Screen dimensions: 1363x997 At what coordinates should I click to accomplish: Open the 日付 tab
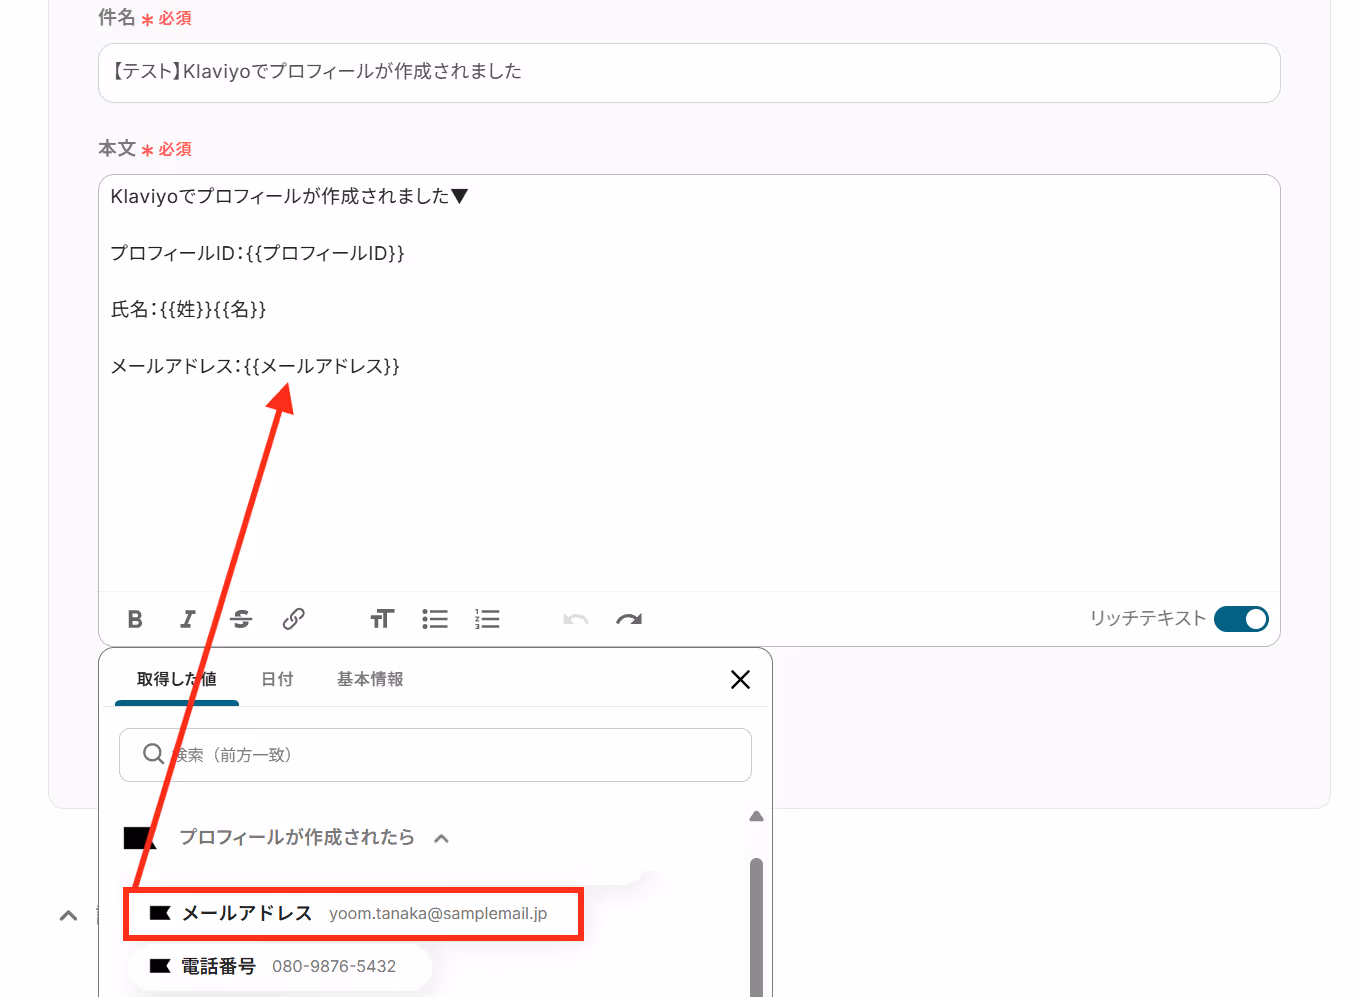277,679
